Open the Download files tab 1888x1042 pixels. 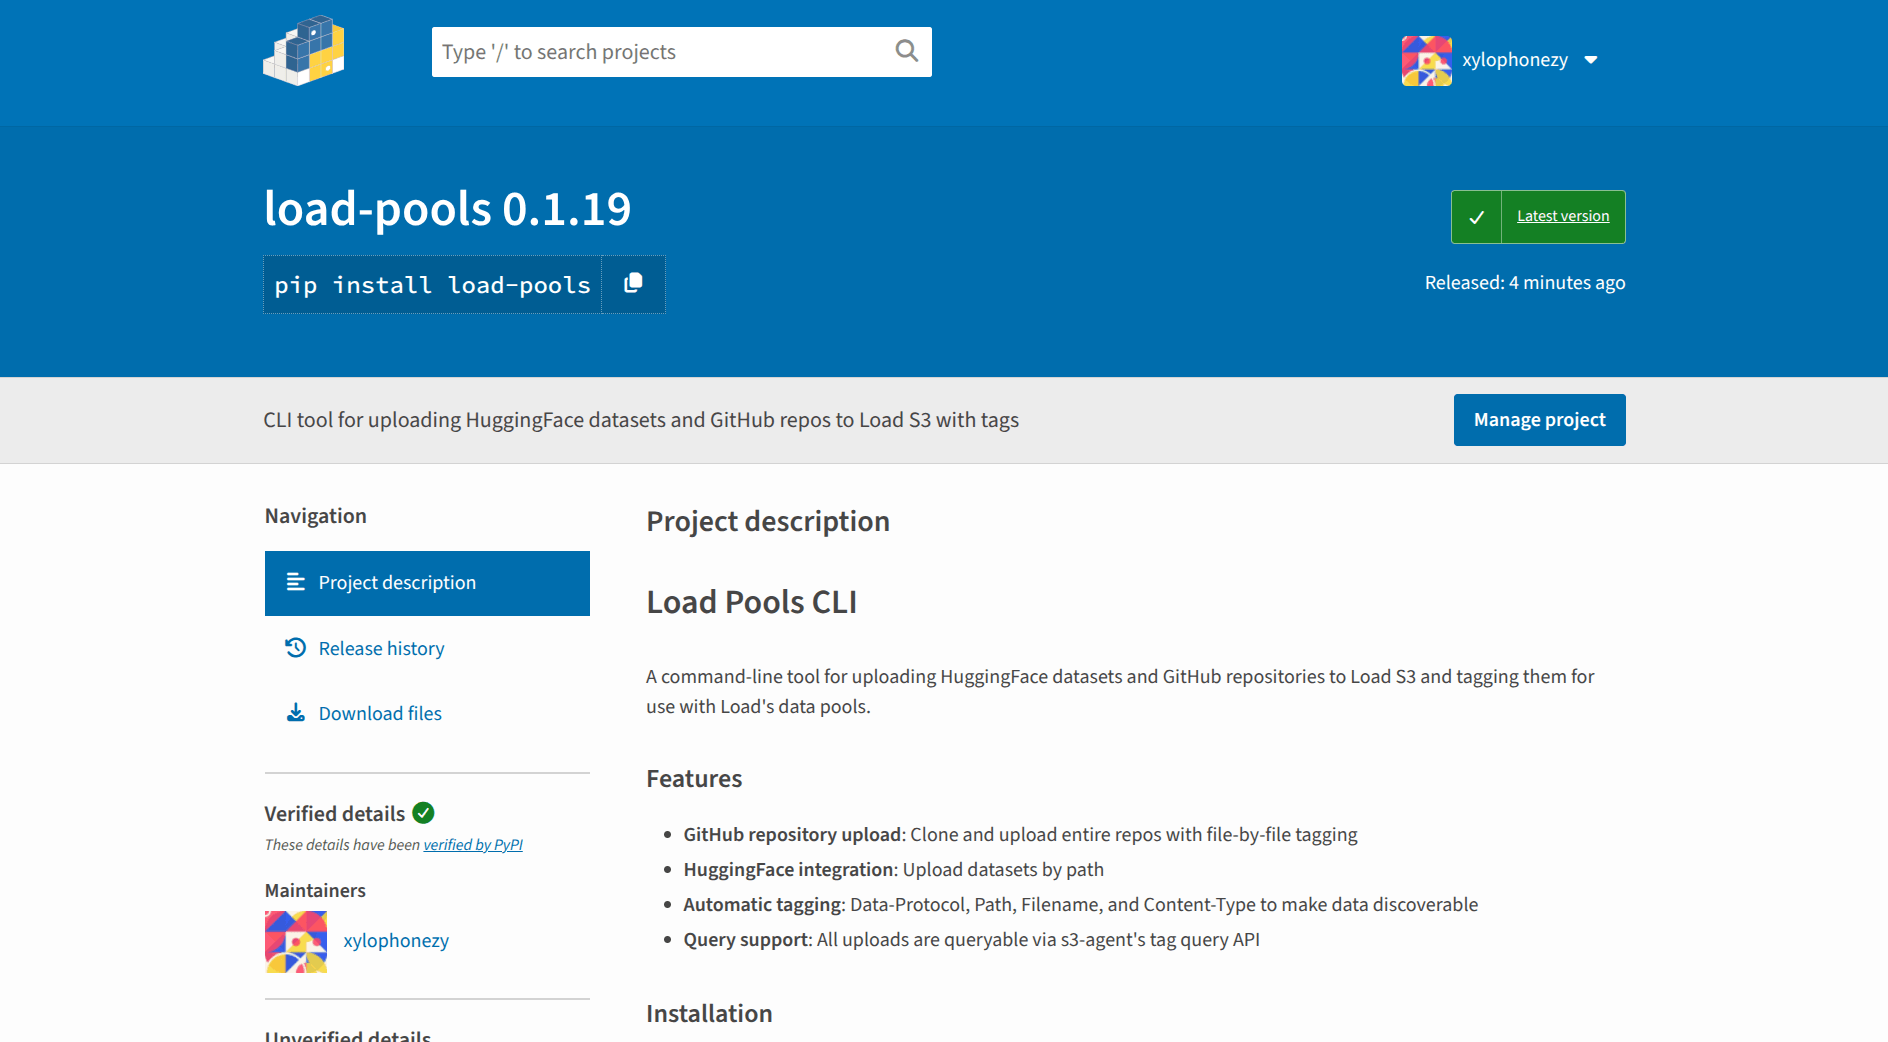point(380,714)
